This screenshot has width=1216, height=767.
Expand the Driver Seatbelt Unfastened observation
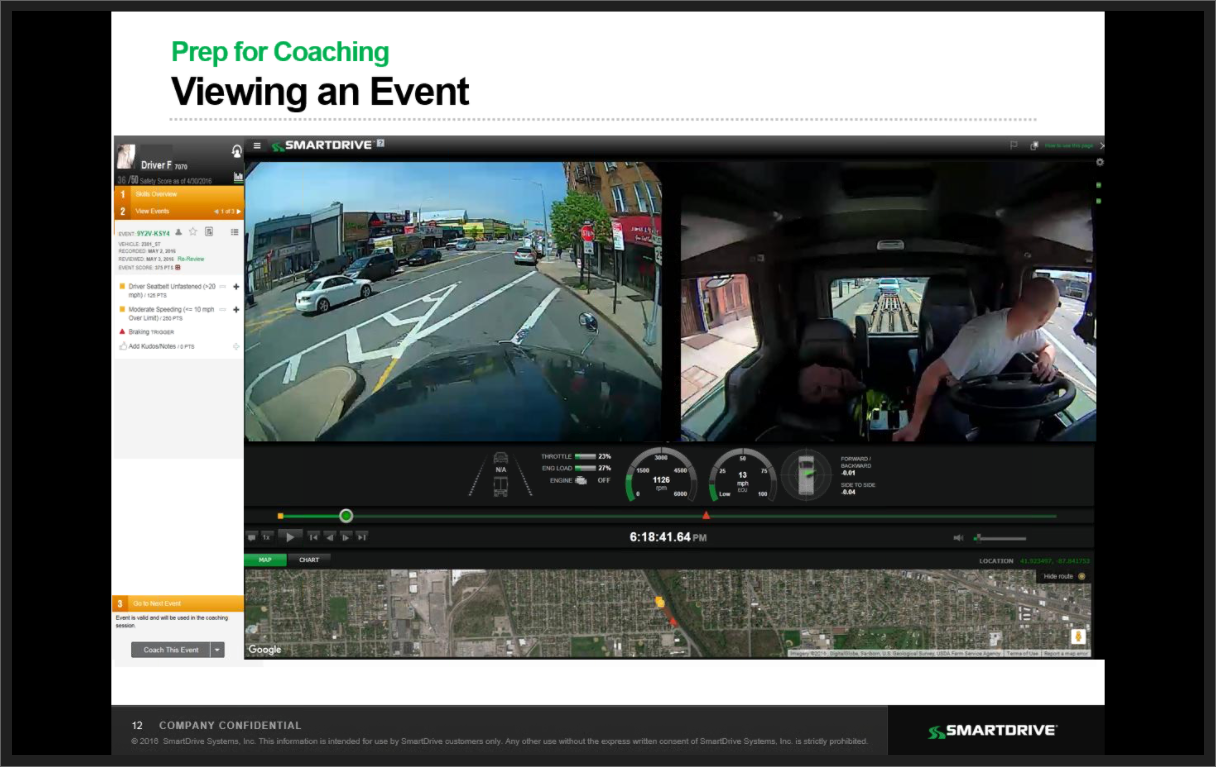[x=236, y=286]
